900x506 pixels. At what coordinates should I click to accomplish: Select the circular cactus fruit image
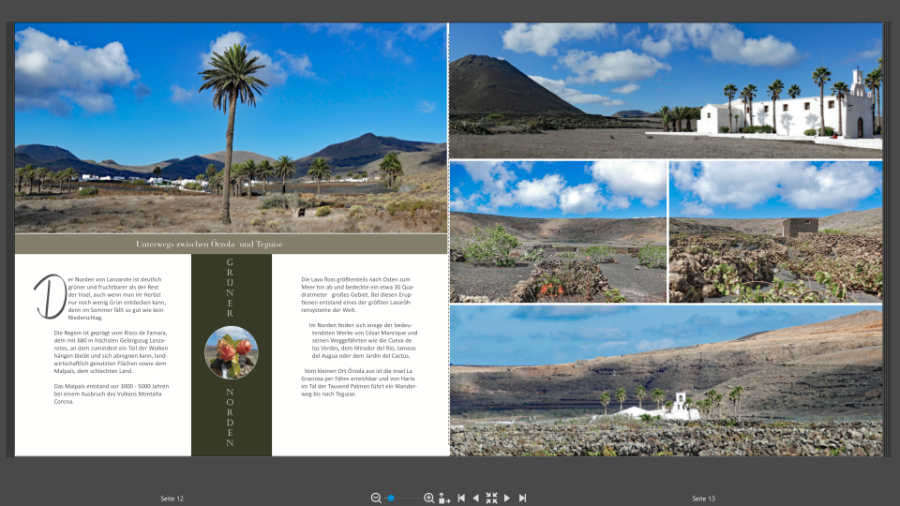coord(231,352)
